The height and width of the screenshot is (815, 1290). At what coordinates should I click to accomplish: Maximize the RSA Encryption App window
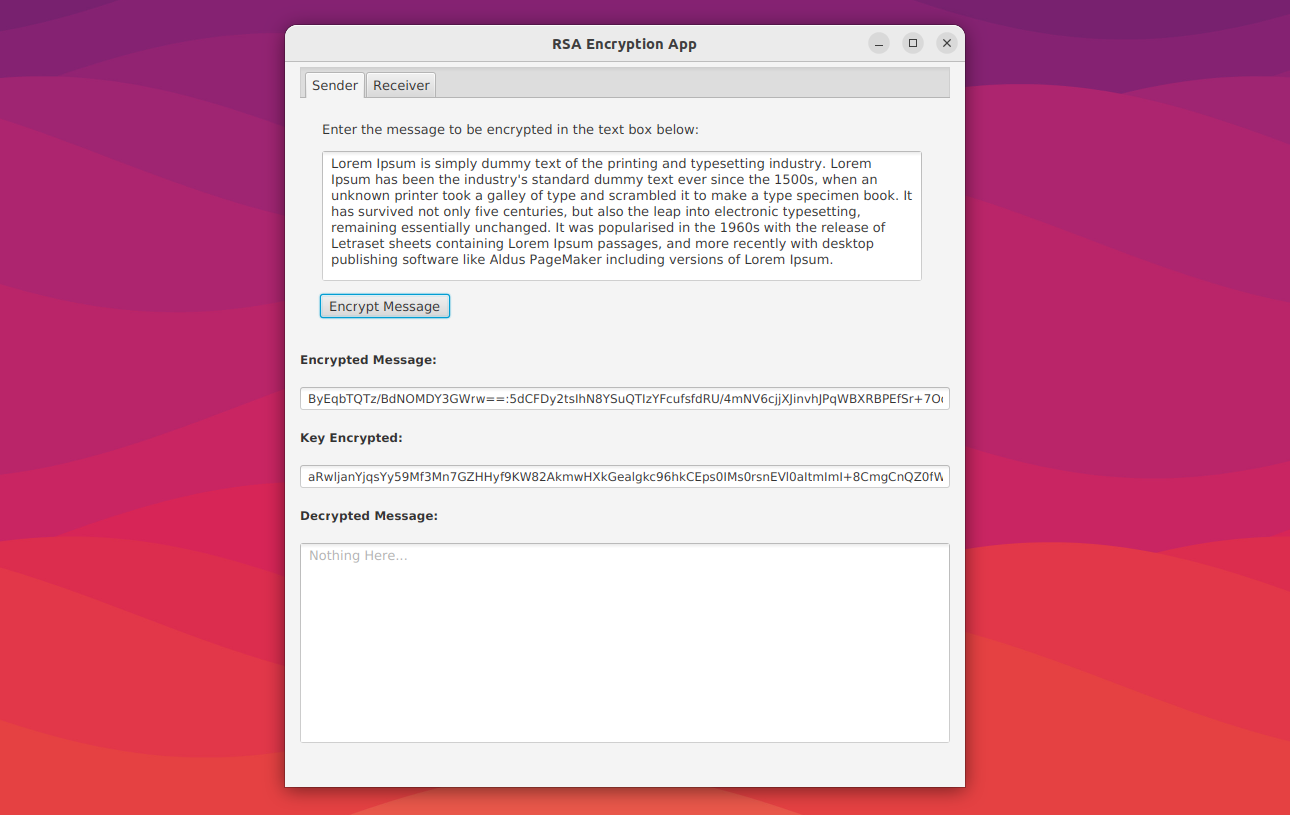point(913,43)
